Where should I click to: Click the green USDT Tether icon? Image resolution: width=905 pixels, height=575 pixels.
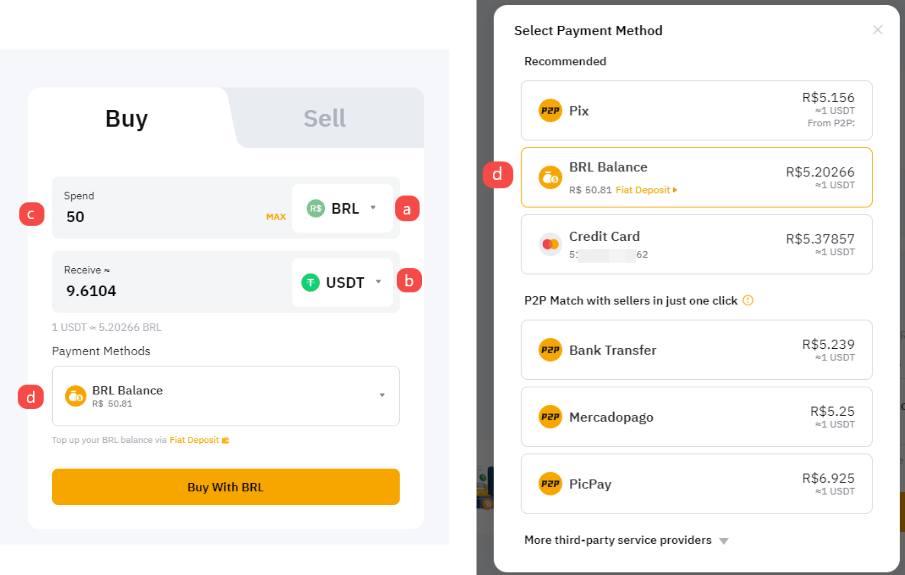click(x=311, y=283)
